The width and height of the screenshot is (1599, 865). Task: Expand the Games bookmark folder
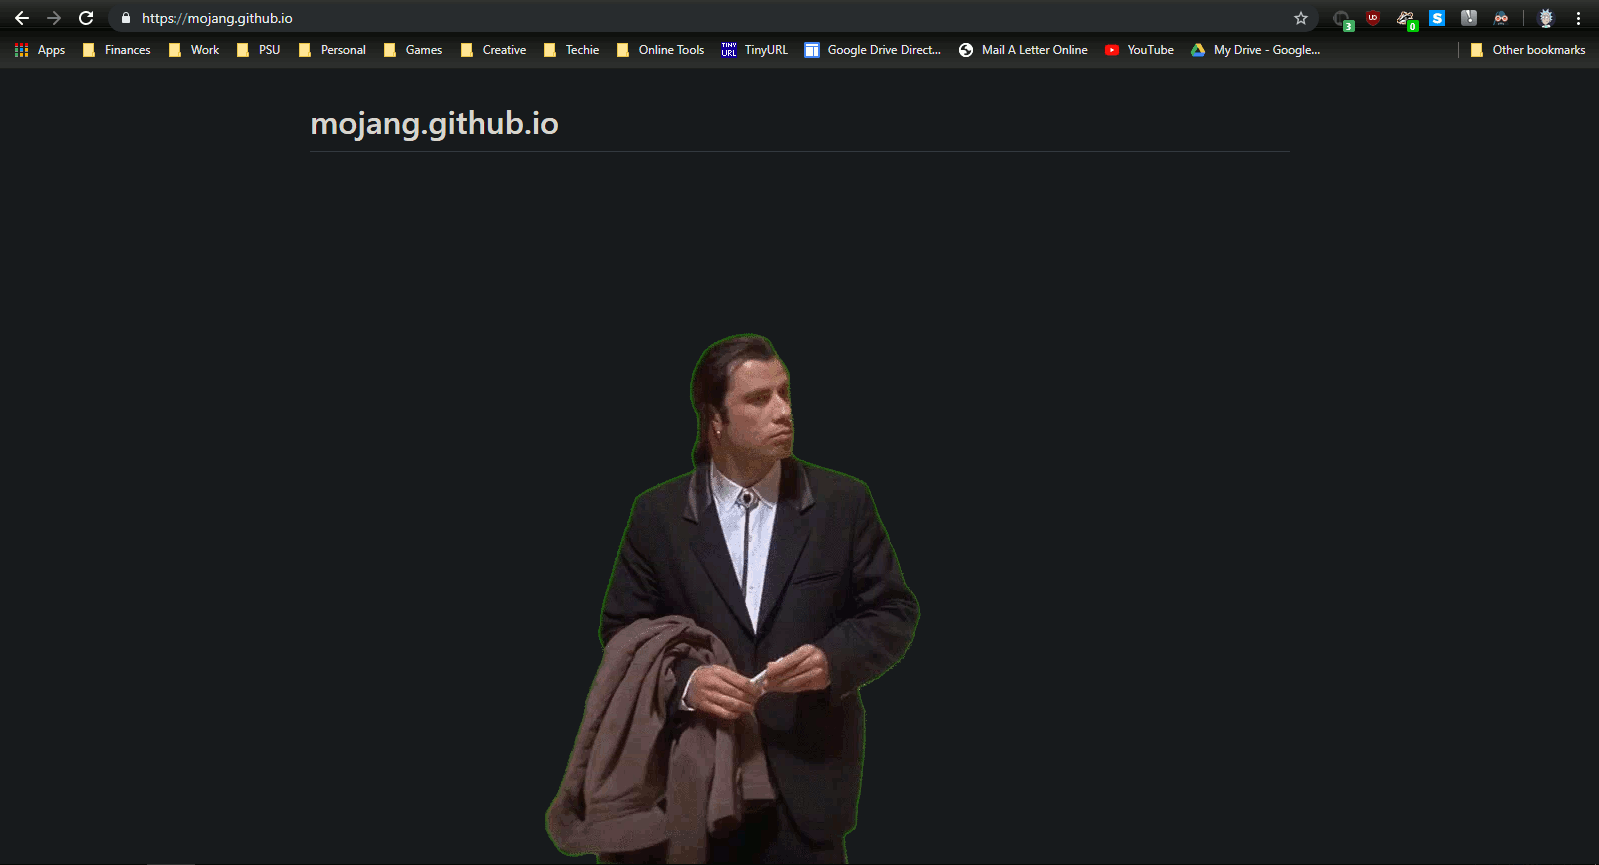[413, 50]
